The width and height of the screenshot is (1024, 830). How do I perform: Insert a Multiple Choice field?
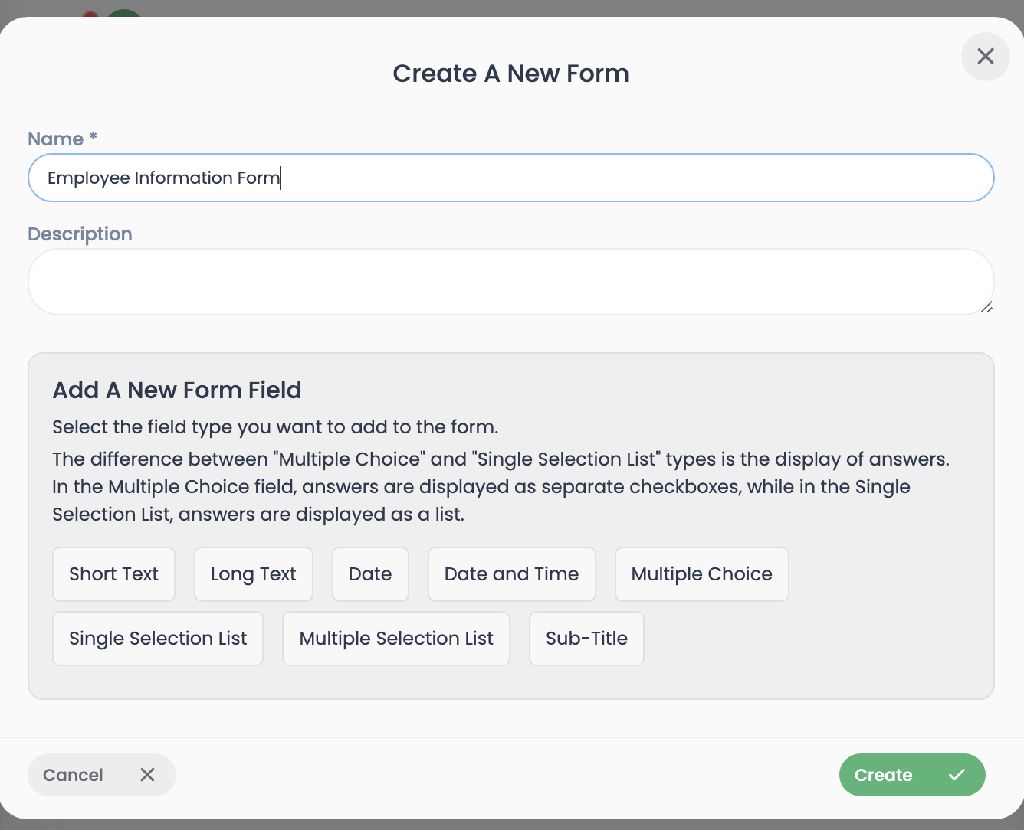tap(701, 574)
